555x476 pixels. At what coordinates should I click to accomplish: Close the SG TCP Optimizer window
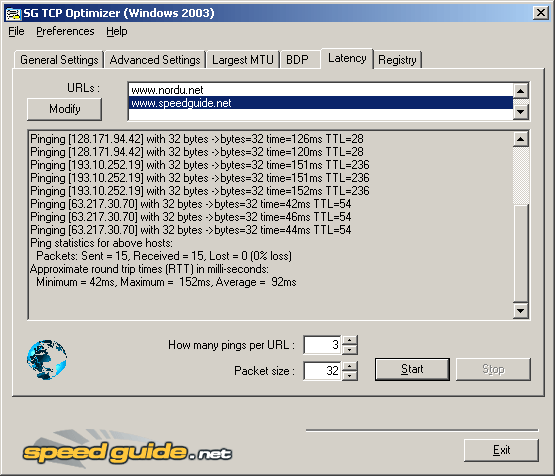tap(541, 13)
